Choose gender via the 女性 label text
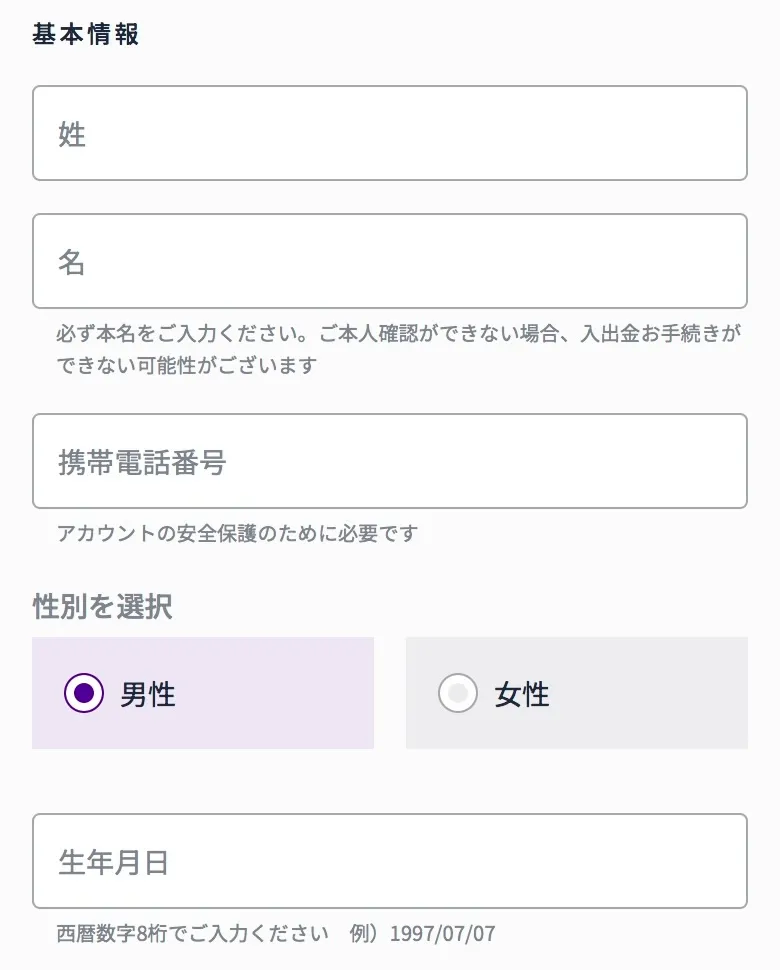The width and height of the screenshot is (780, 970). tap(521, 694)
